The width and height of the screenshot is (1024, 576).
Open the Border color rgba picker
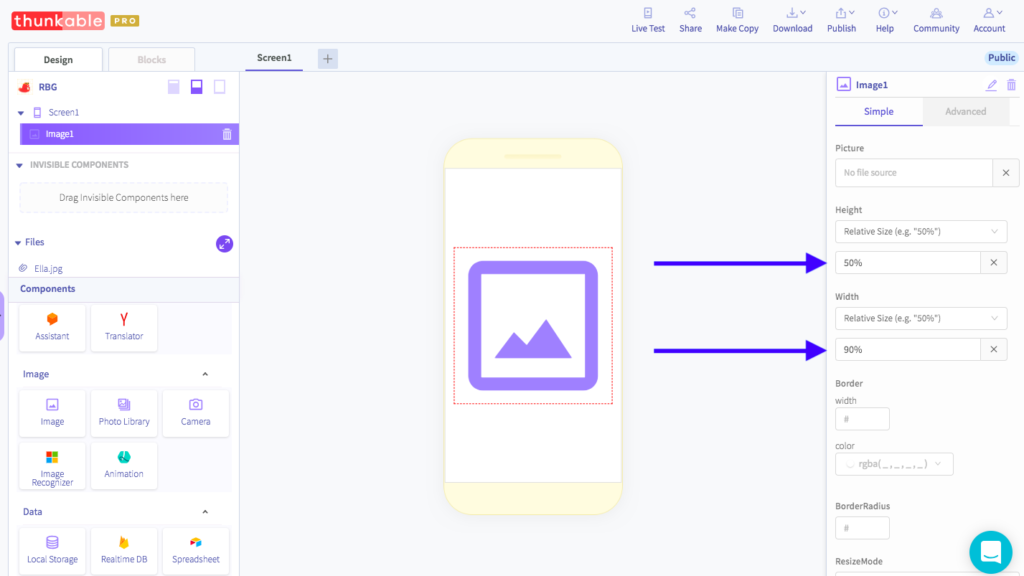click(x=894, y=464)
